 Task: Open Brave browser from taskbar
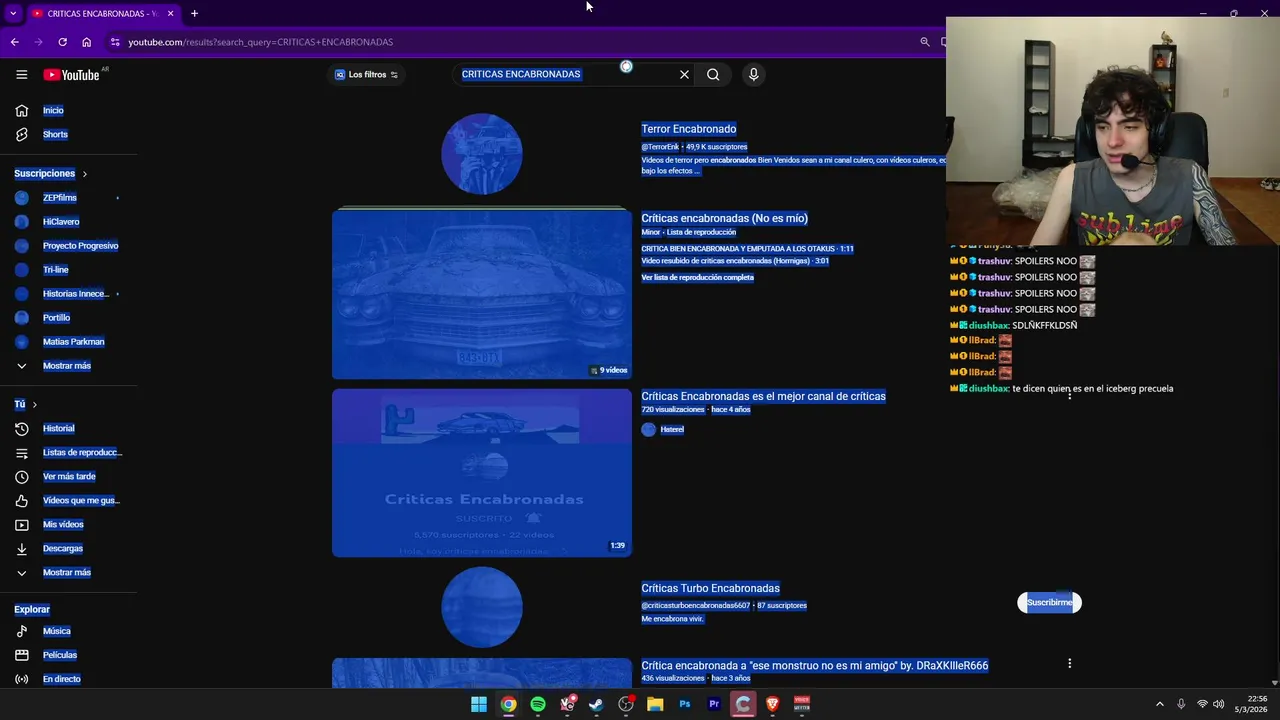pos(772,704)
